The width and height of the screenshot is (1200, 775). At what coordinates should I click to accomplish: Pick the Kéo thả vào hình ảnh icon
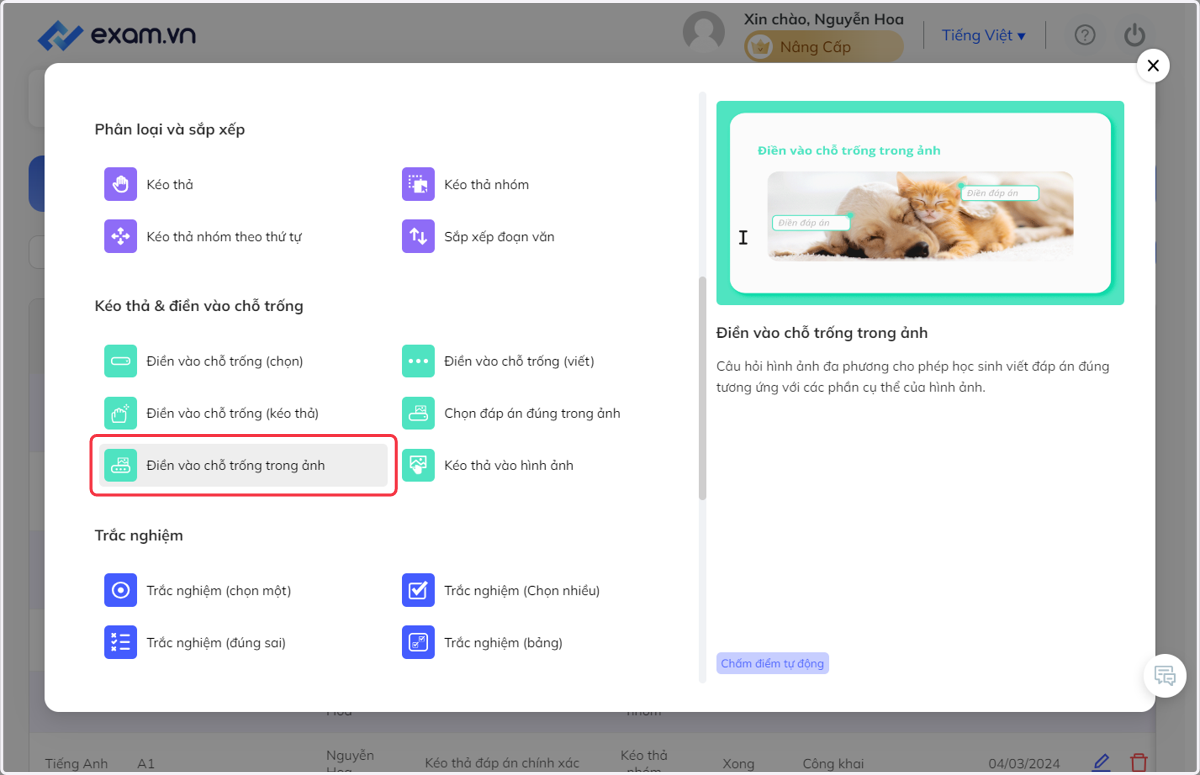tap(418, 465)
